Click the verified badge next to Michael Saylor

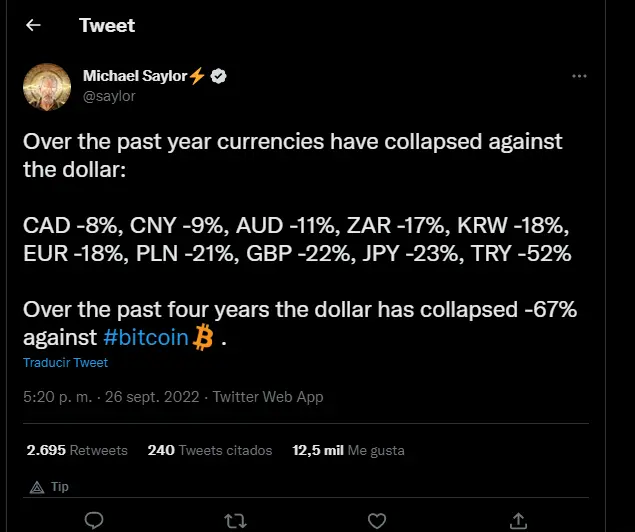click(219, 76)
